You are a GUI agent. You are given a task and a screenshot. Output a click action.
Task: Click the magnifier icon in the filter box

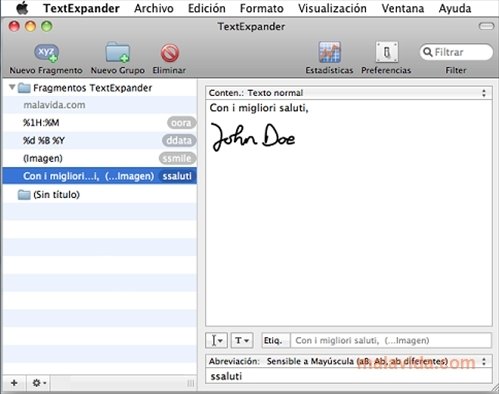click(427, 52)
